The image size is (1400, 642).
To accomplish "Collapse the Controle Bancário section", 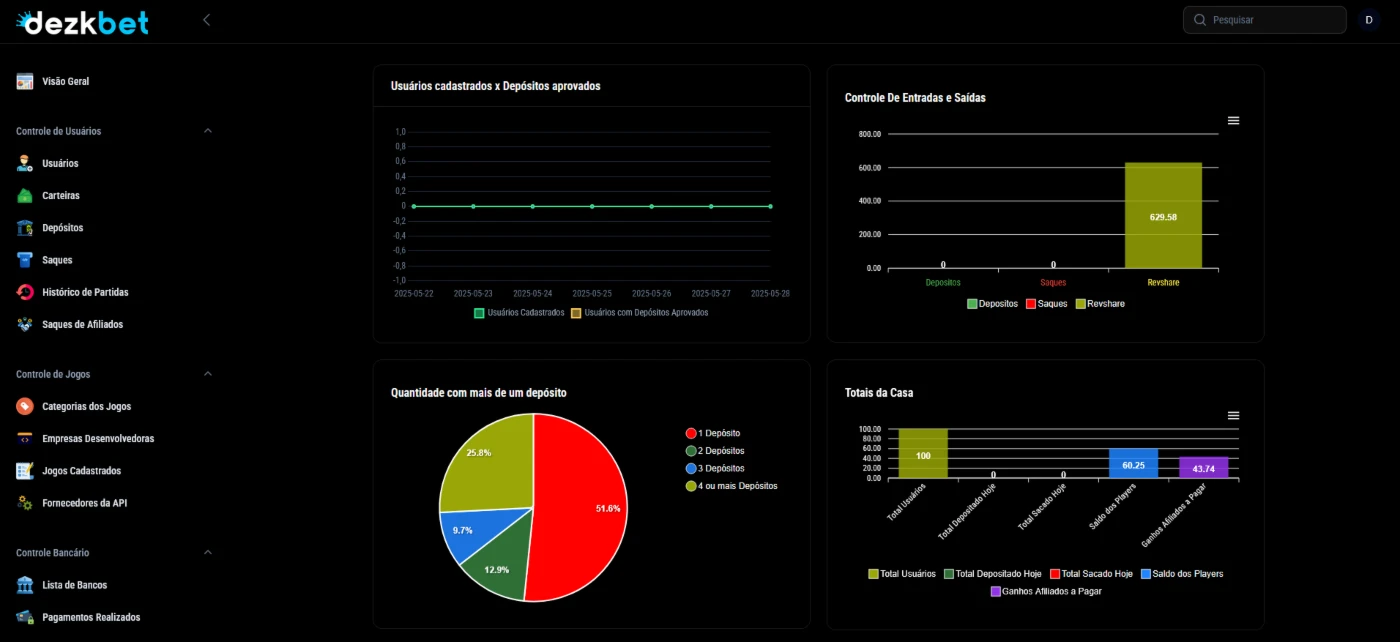I will tap(208, 552).
